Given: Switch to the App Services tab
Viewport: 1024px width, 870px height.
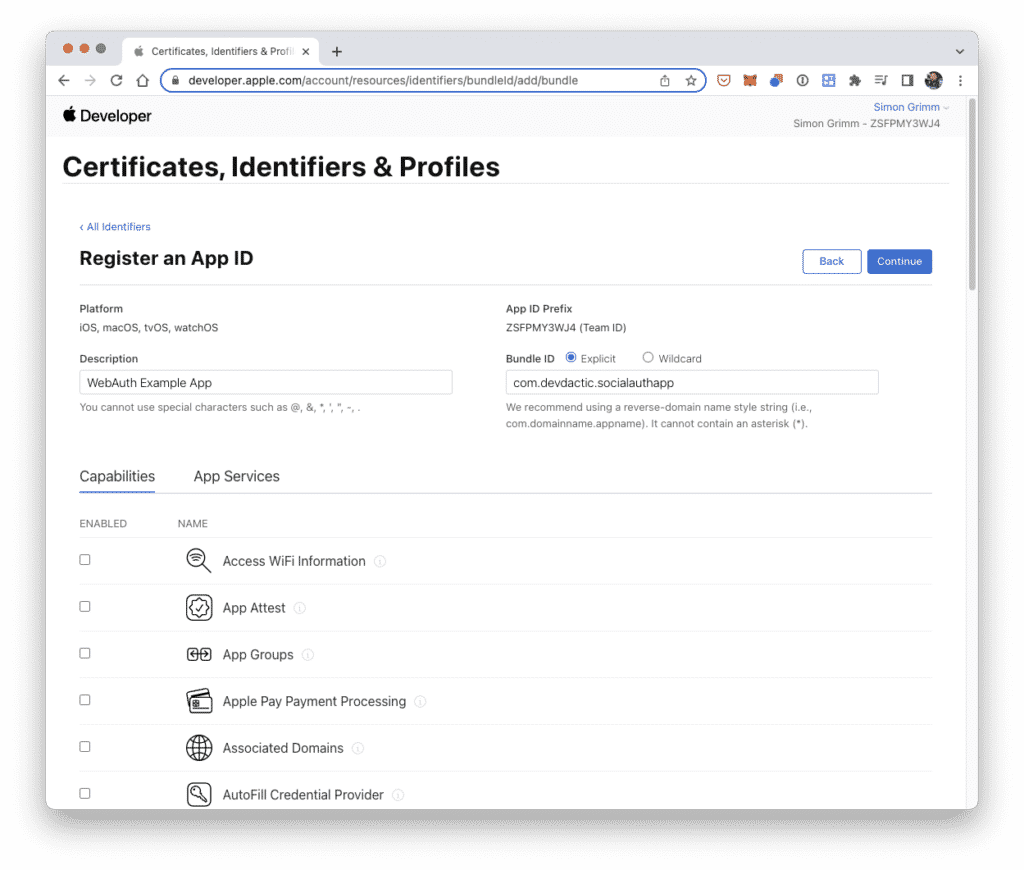Looking at the screenshot, I should pyautogui.click(x=236, y=477).
